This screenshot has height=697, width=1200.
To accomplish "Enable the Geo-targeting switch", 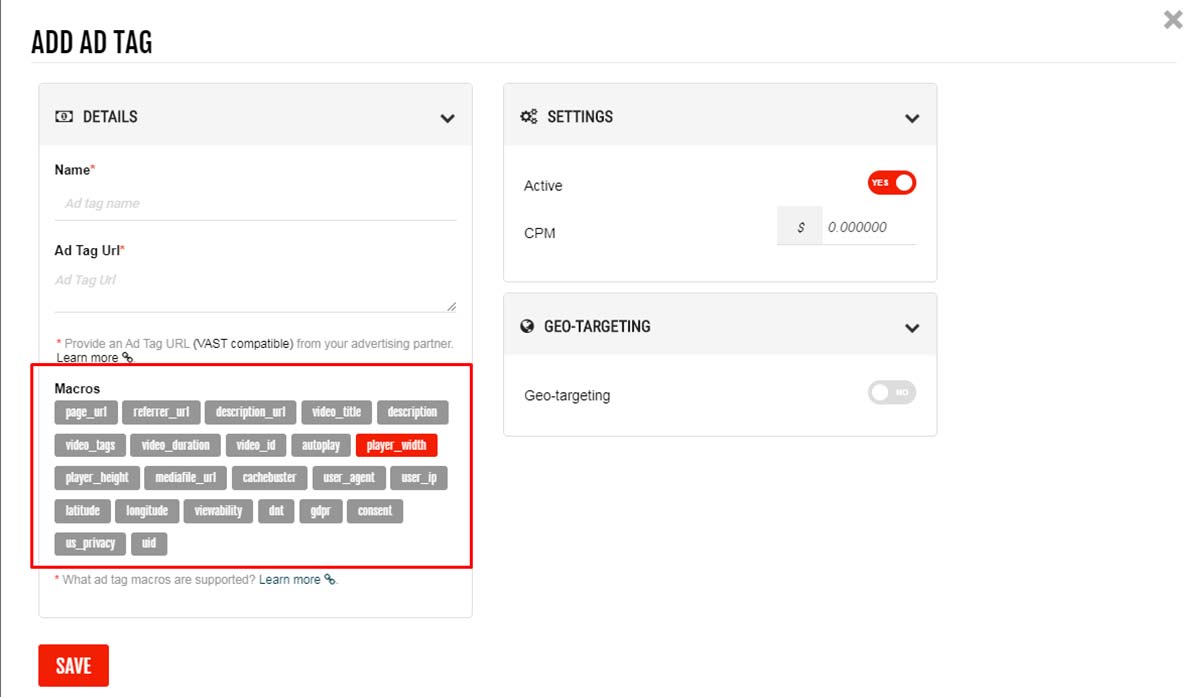I will click(x=892, y=393).
